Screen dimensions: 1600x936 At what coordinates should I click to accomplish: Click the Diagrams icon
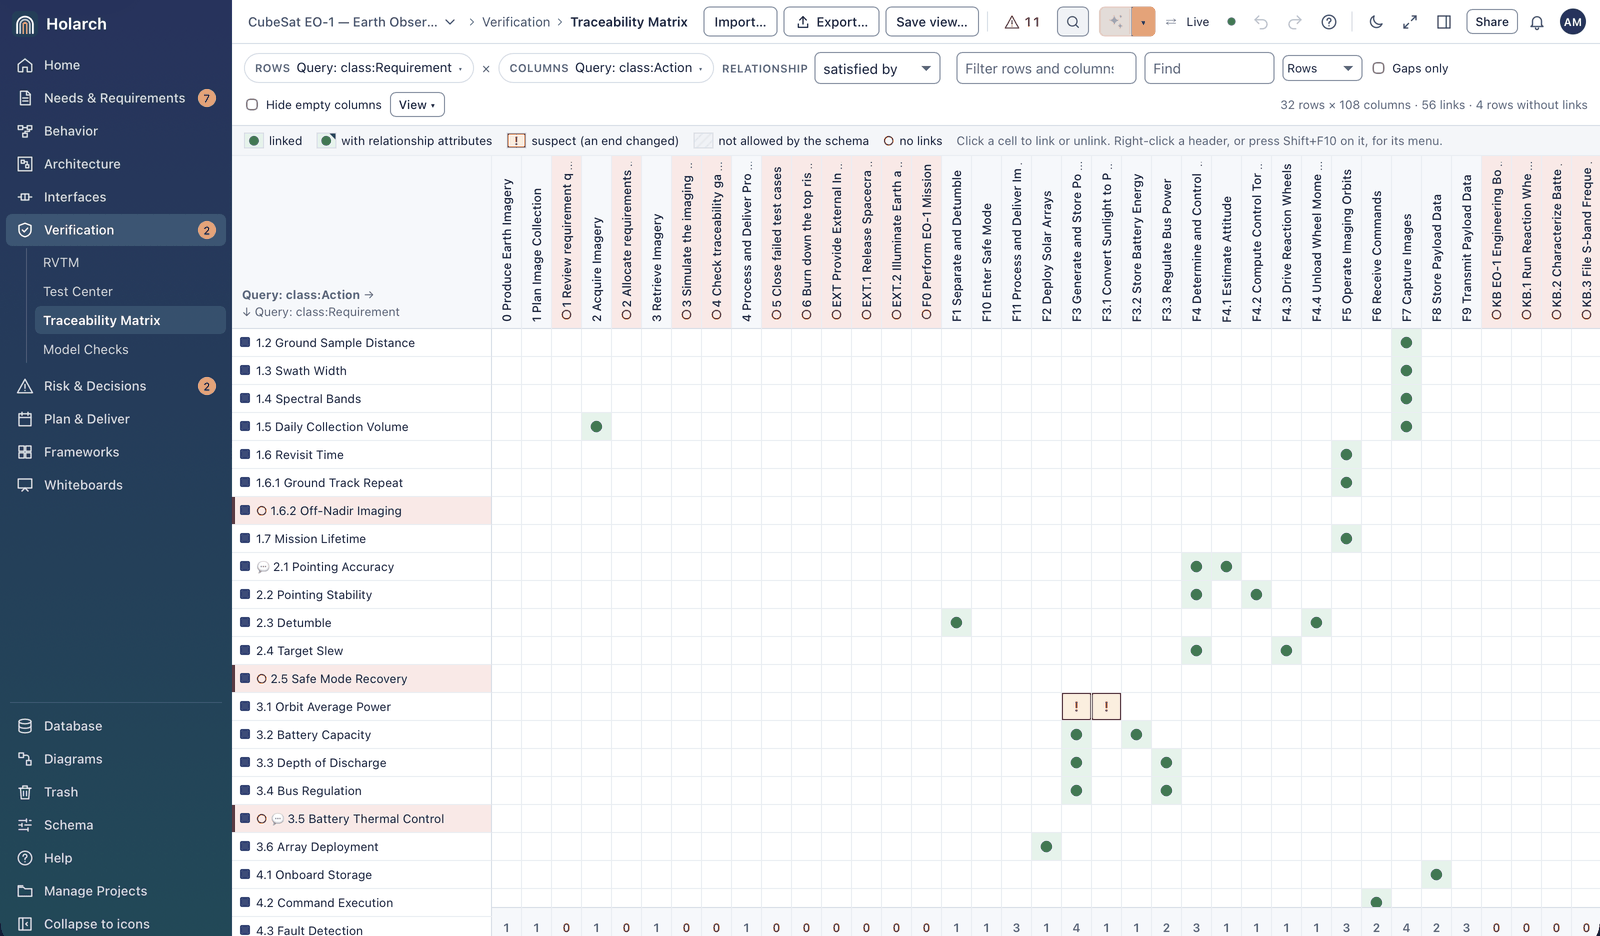[x=25, y=759]
